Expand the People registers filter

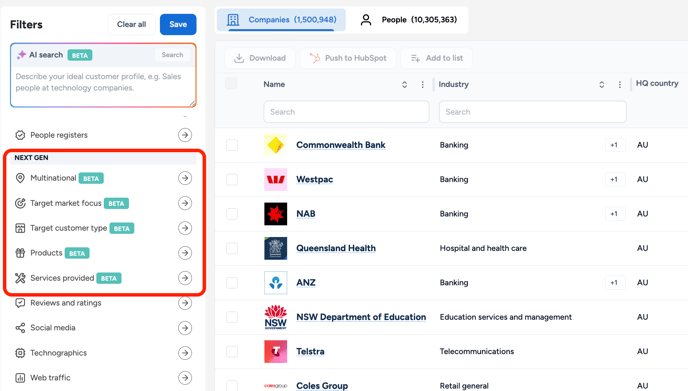185,135
